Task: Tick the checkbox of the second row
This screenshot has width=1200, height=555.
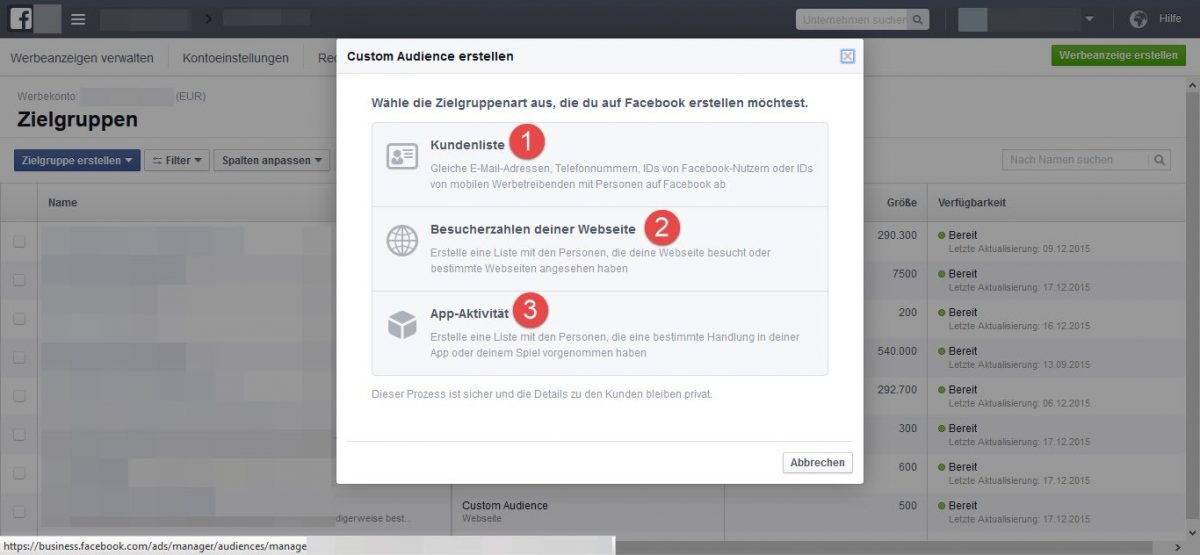Action: click(x=19, y=280)
